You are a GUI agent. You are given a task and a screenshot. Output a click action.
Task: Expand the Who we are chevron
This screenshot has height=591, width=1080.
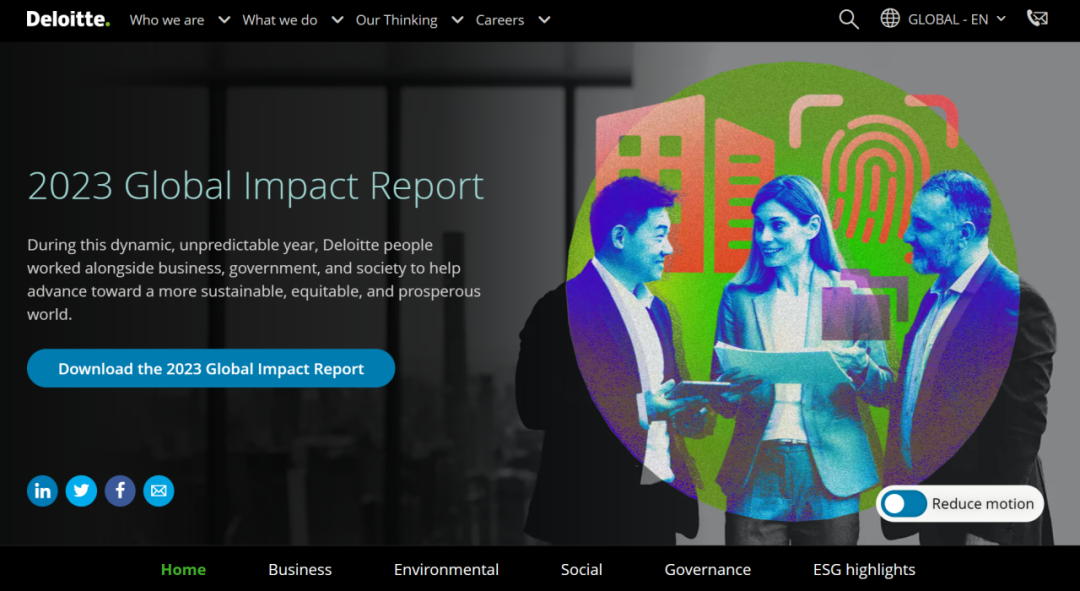[x=224, y=20]
